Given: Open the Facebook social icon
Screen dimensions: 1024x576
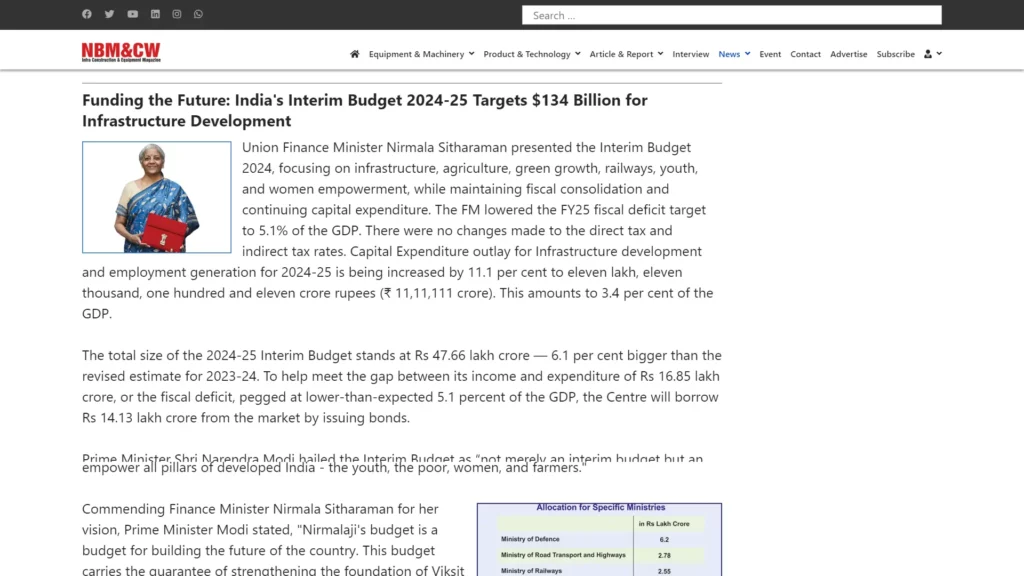Looking at the screenshot, I should 87,14.
